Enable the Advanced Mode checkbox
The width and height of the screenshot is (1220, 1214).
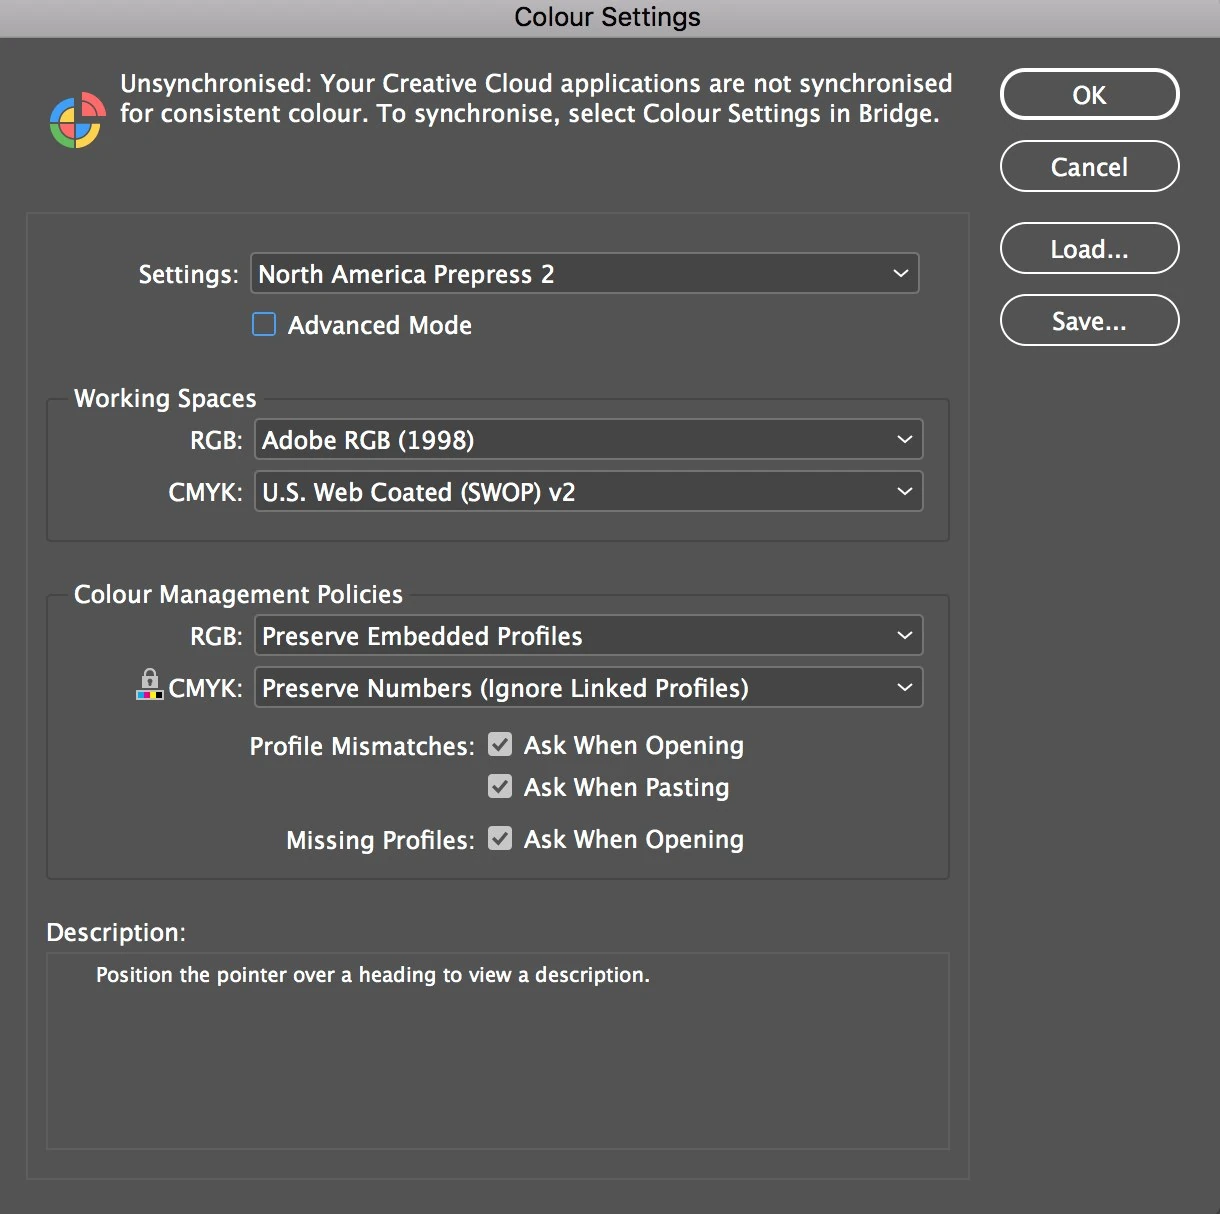264,325
